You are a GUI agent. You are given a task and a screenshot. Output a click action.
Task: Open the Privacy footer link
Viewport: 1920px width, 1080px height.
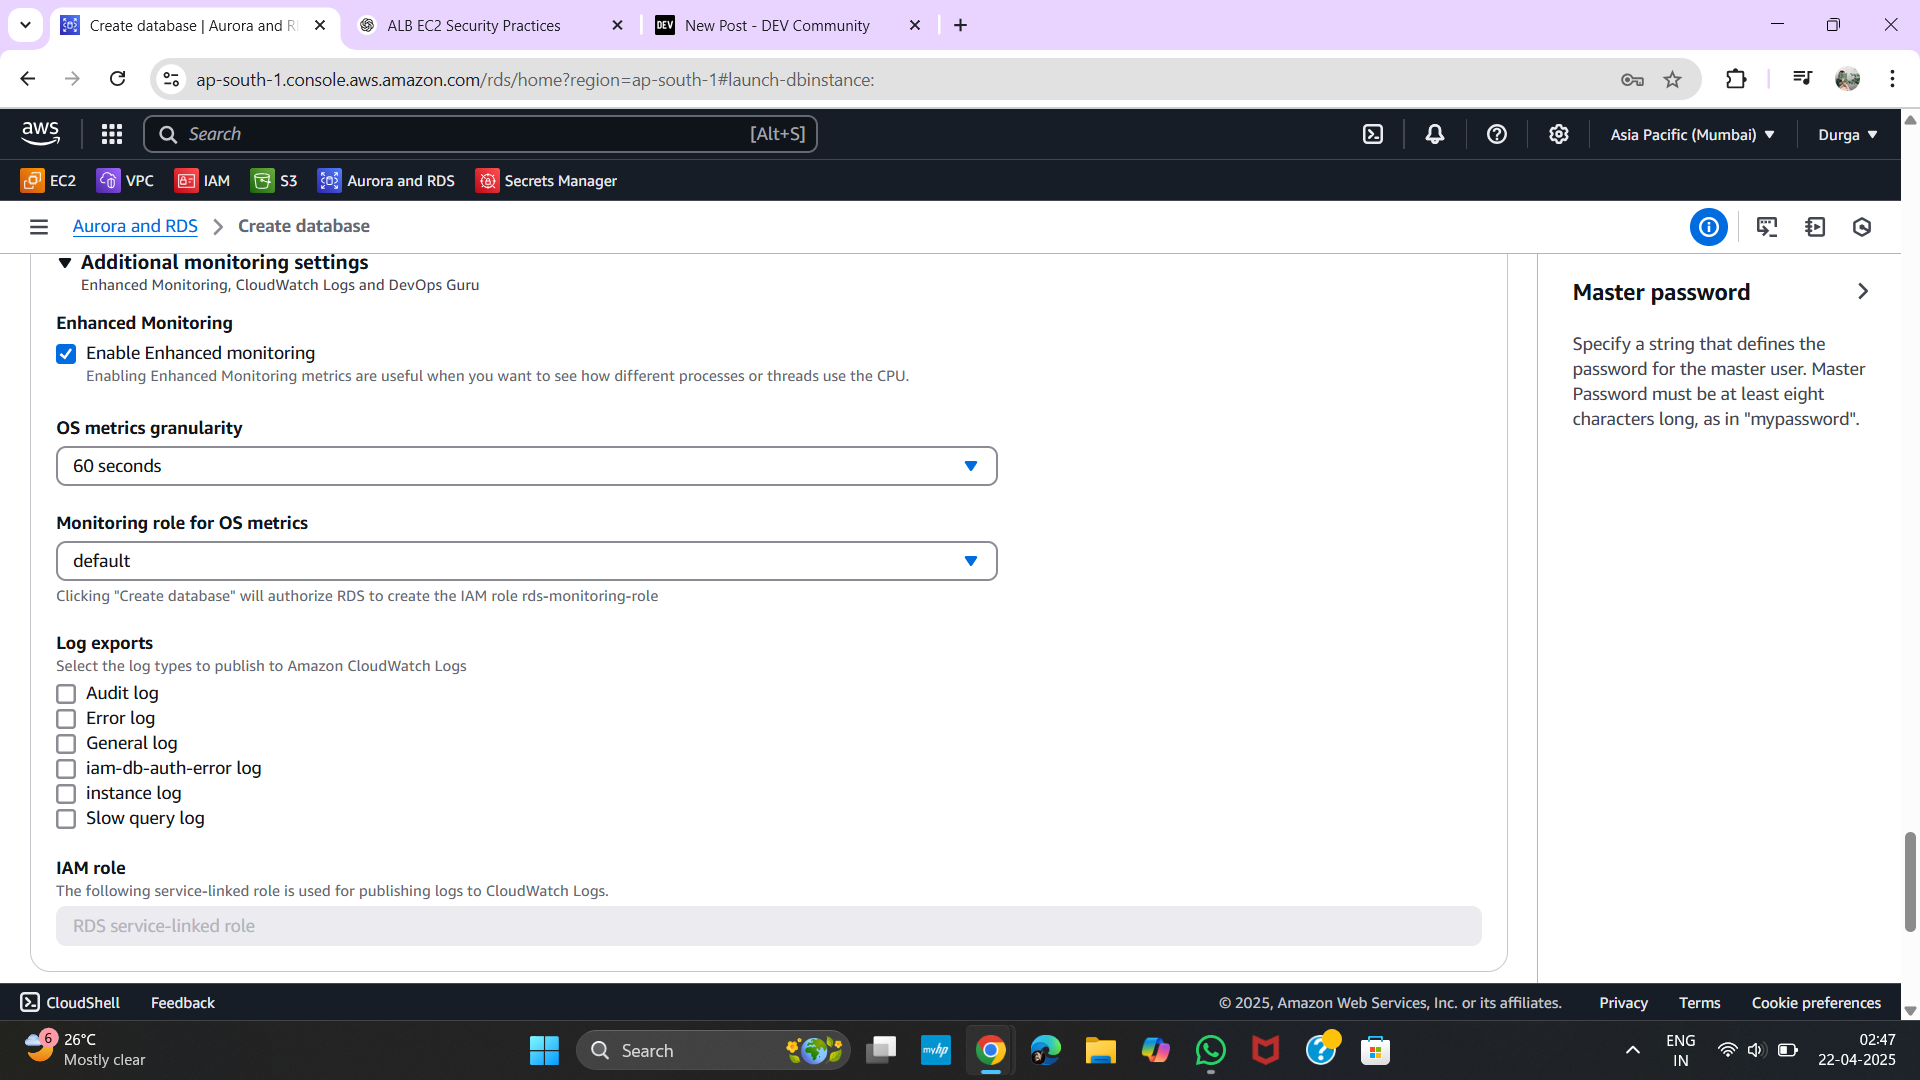[x=1623, y=1002]
